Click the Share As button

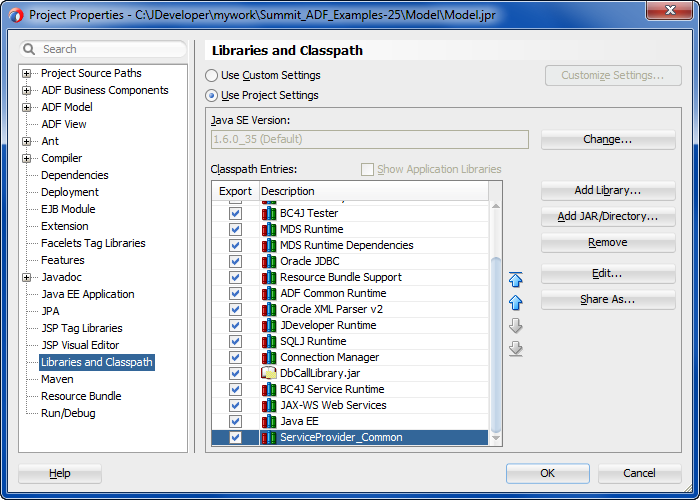click(x=608, y=300)
